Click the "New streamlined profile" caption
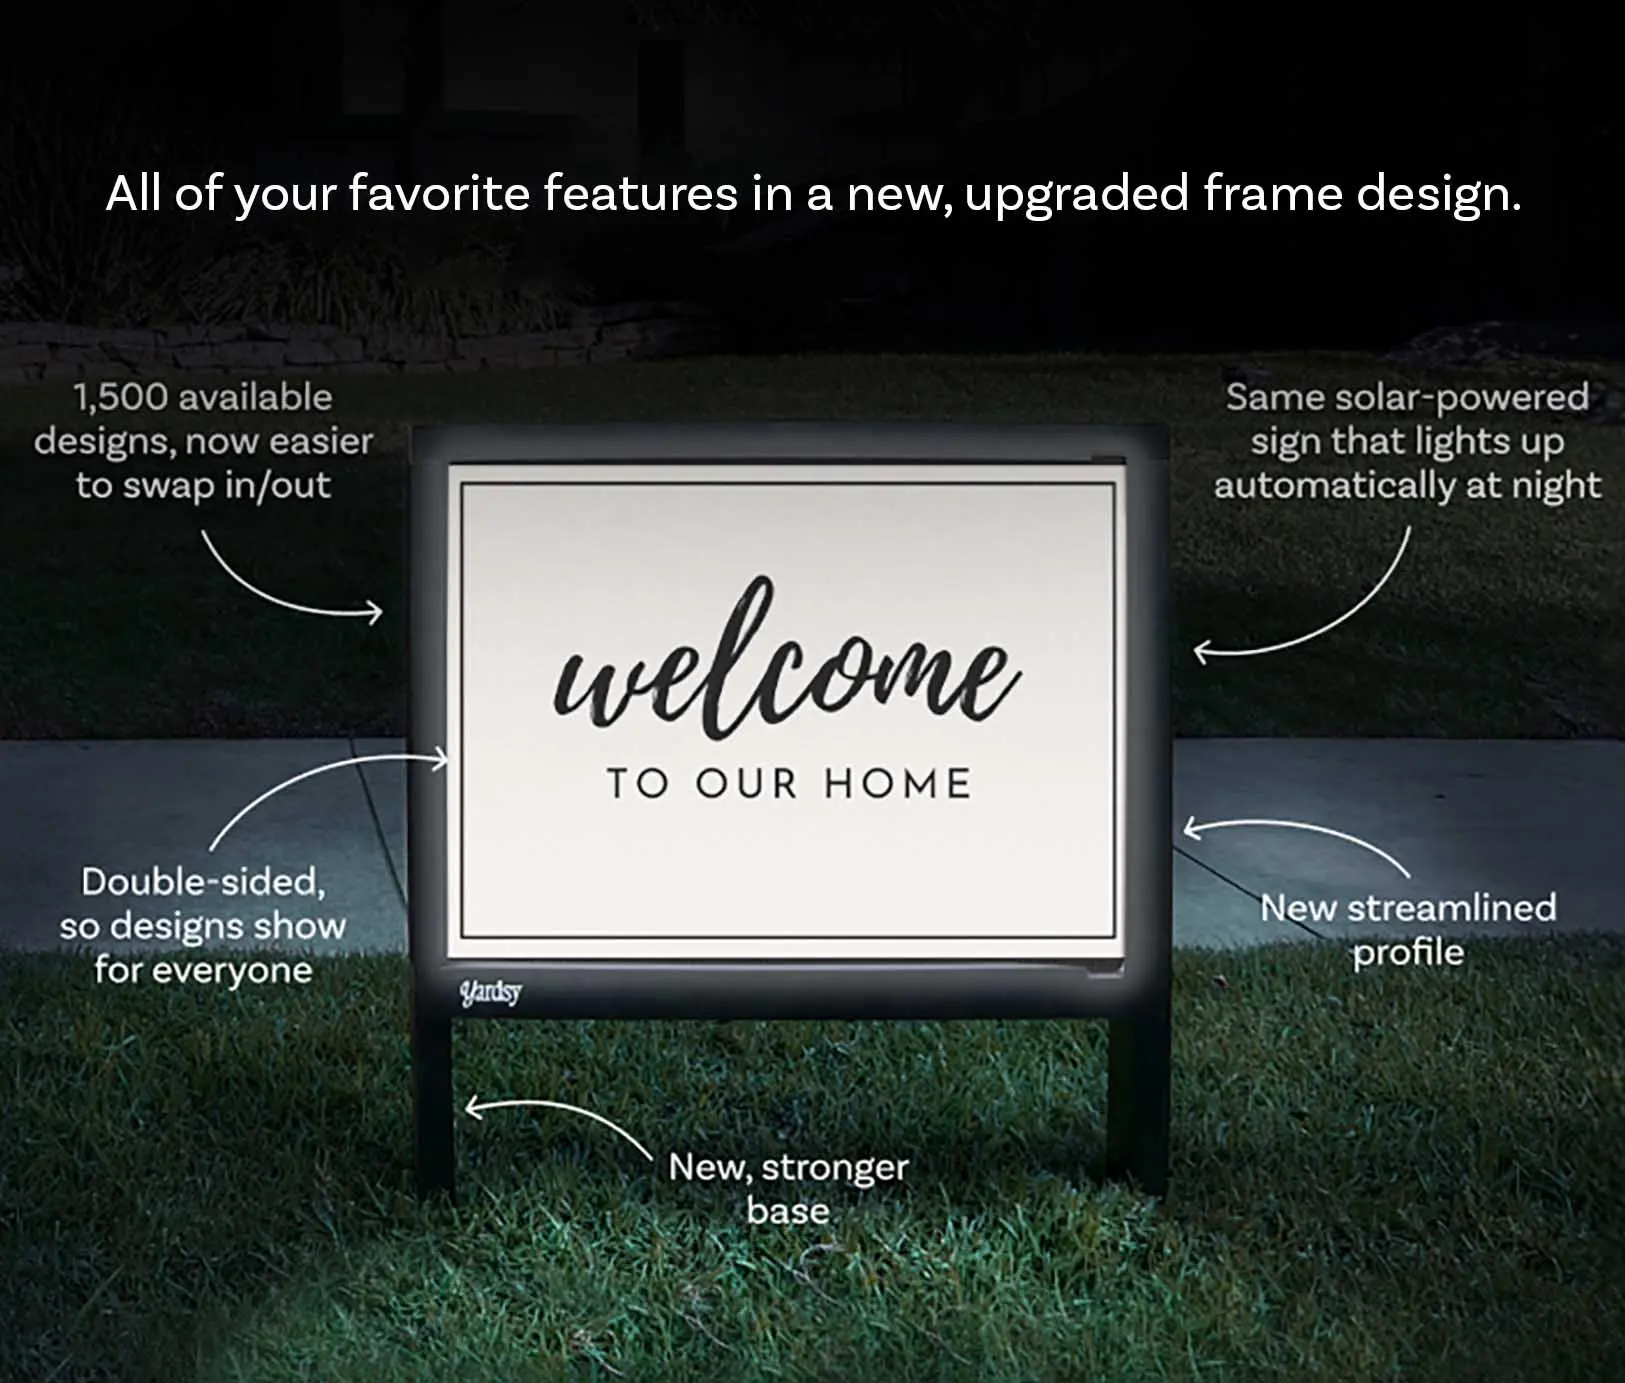Viewport: 1625px width, 1383px height. click(x=1407, y=929)
